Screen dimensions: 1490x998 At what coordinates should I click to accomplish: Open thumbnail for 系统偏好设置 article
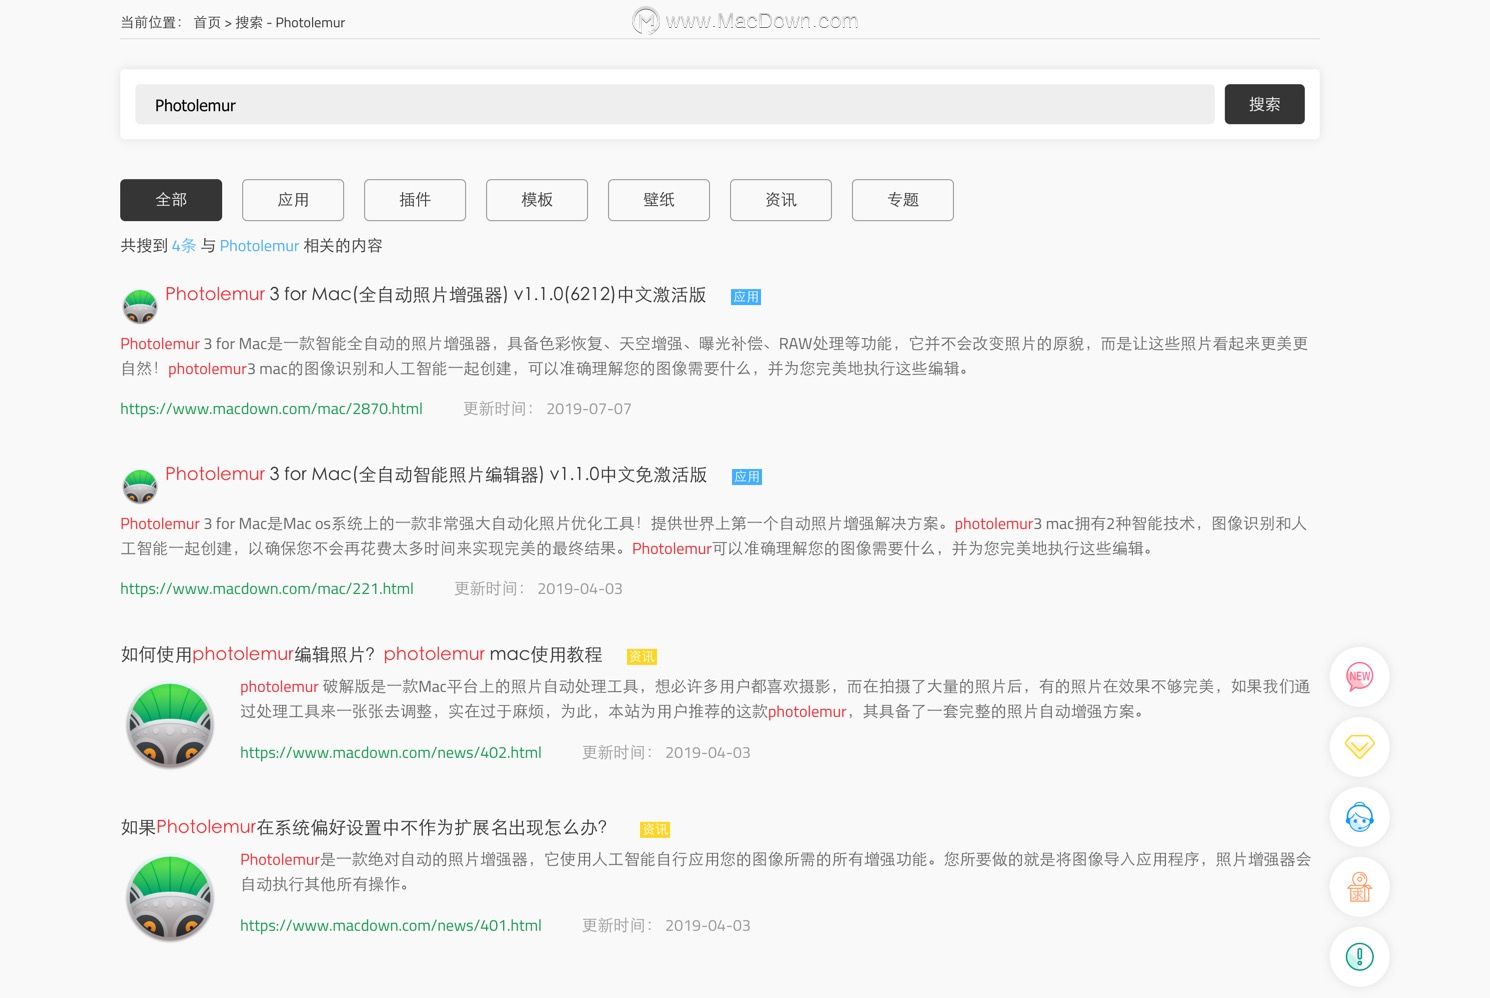(170, 898)
